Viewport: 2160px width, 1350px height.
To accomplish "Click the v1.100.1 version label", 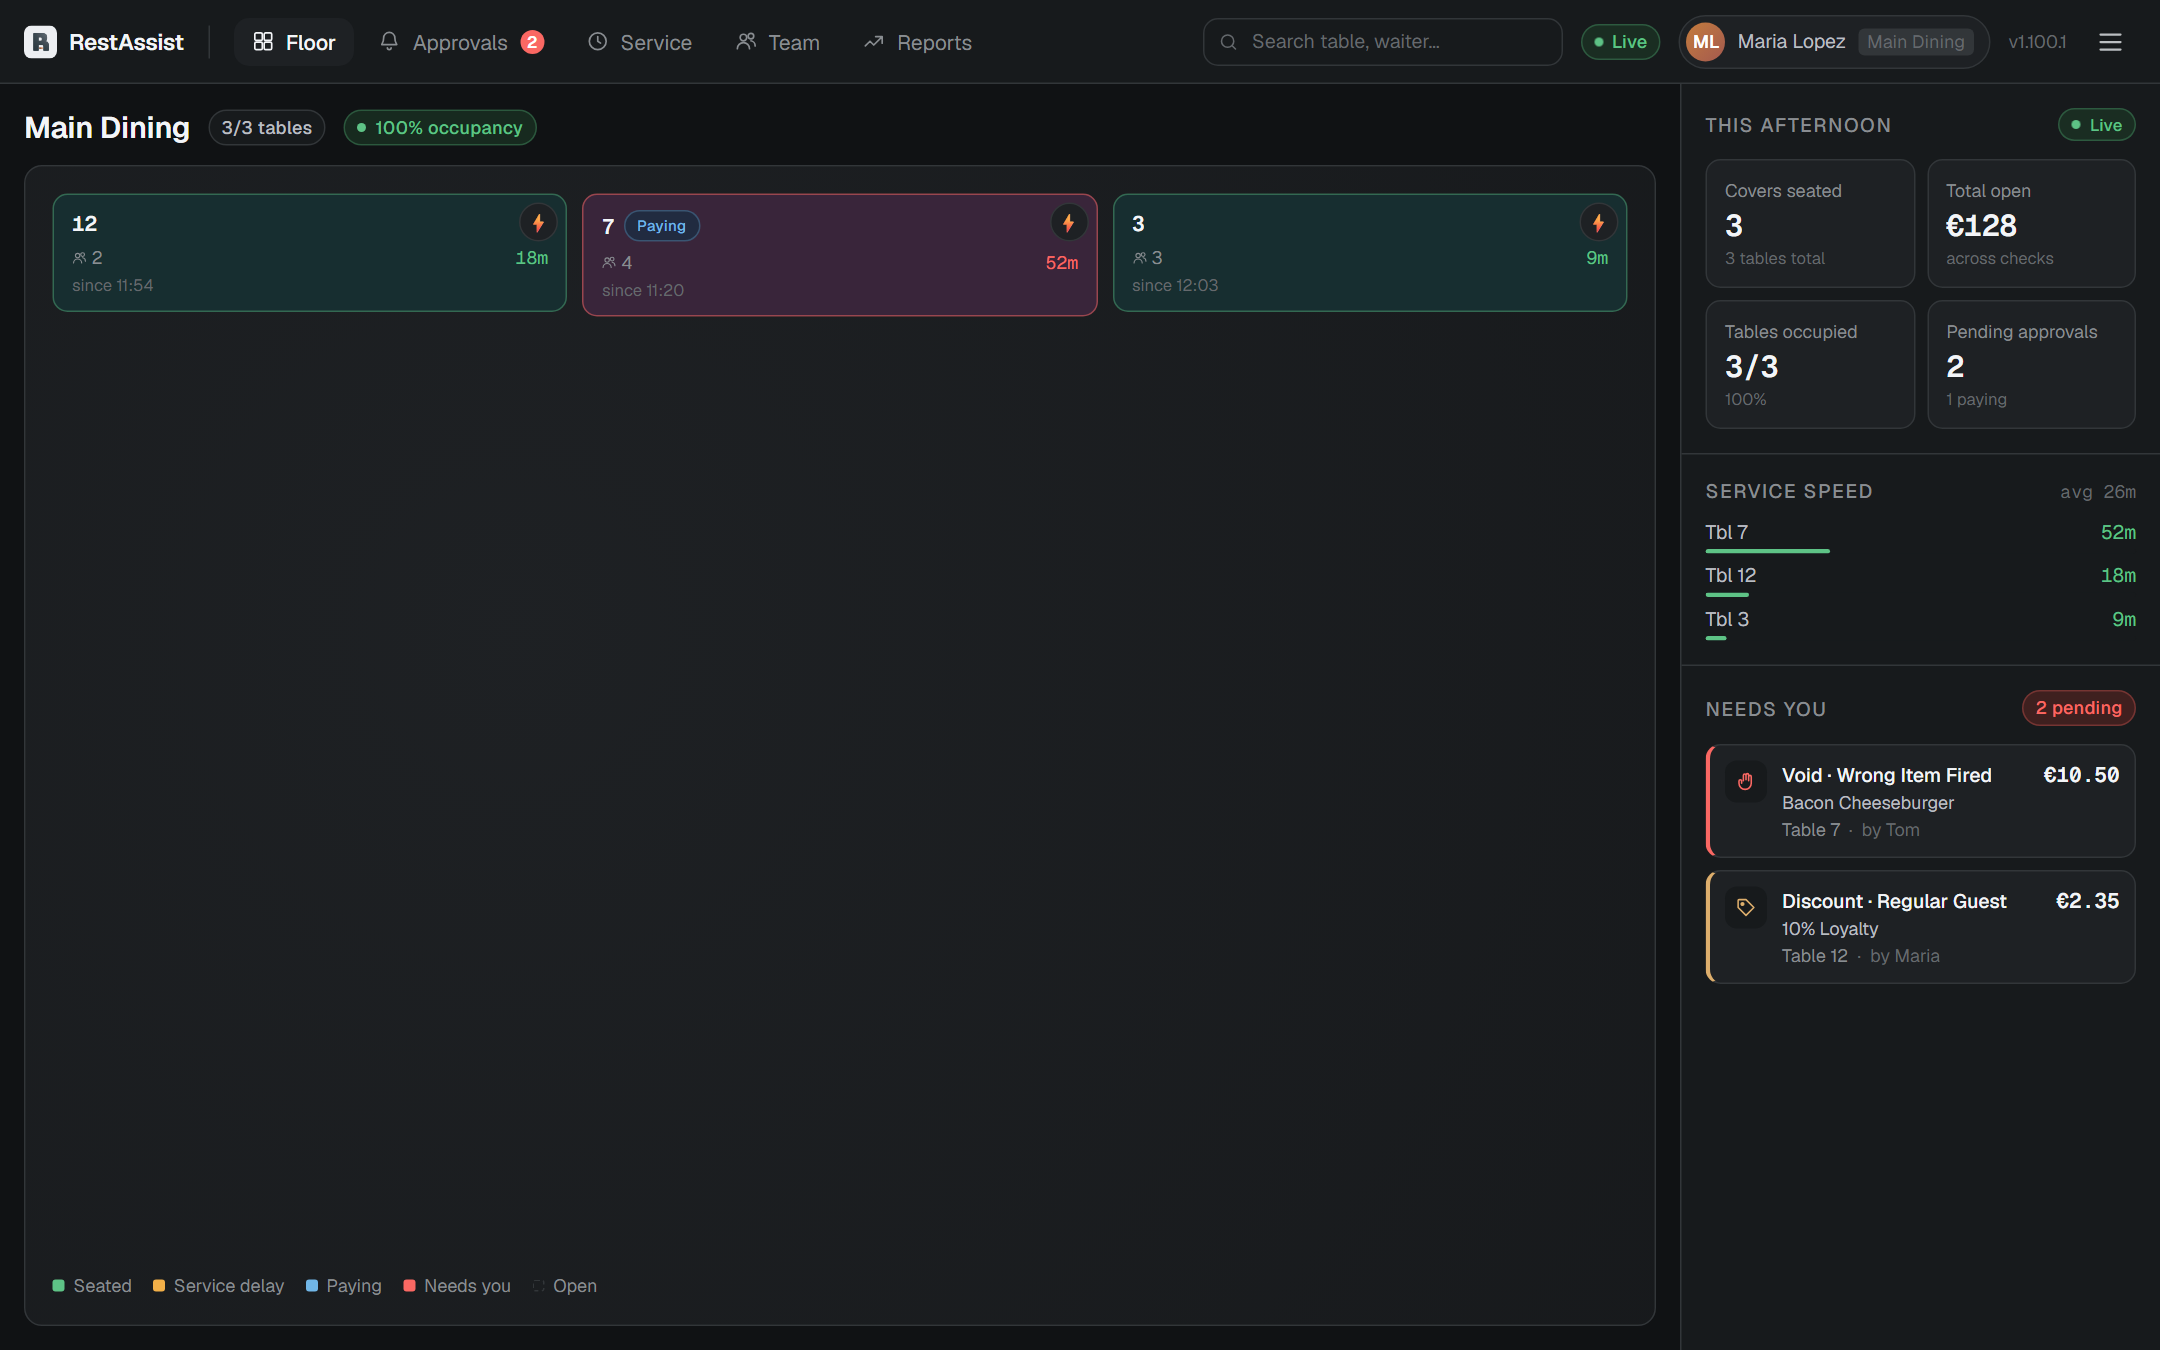I will [2037, 42].
